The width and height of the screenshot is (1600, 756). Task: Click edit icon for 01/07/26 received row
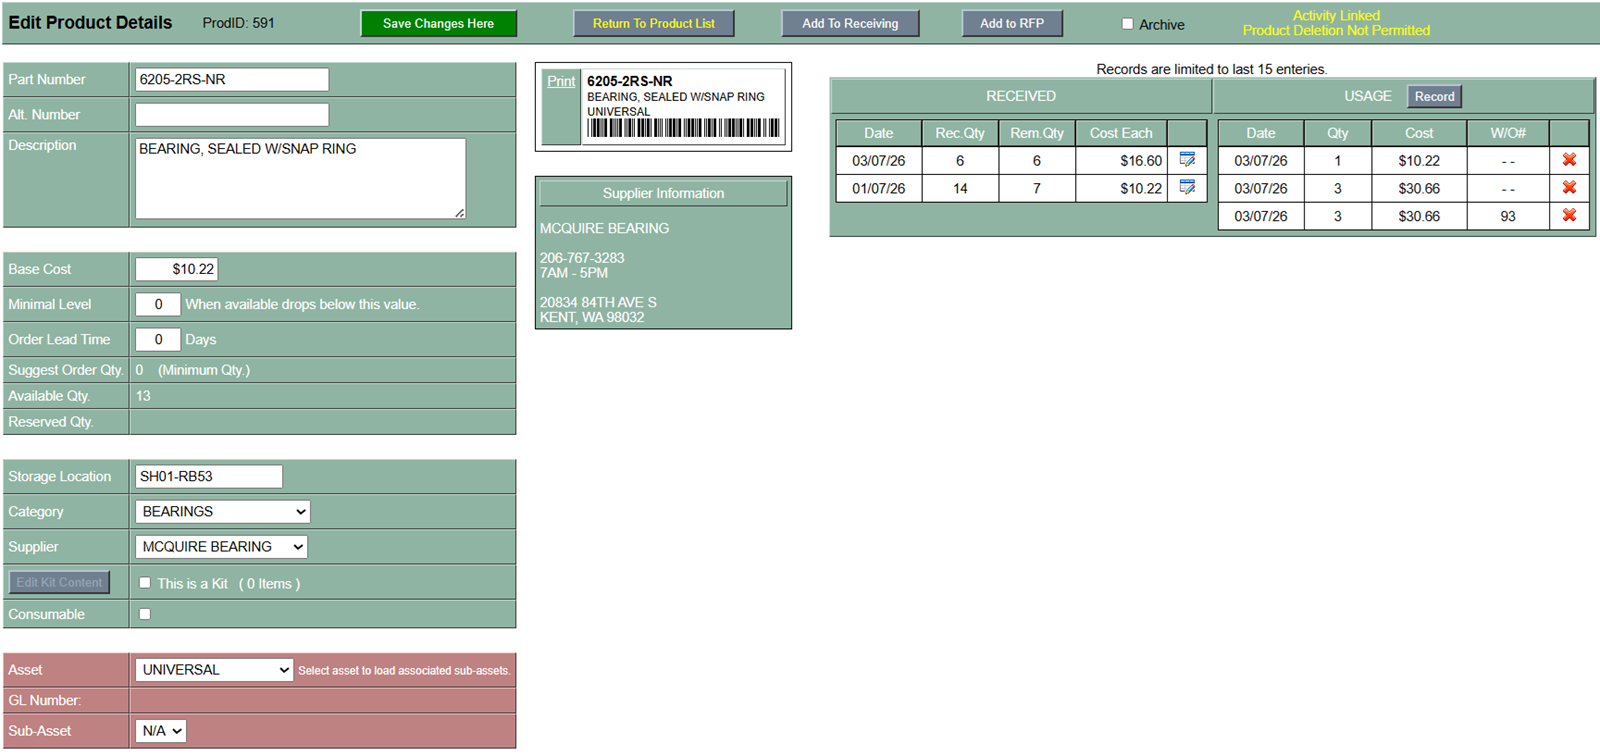[x=1187, y=188]
